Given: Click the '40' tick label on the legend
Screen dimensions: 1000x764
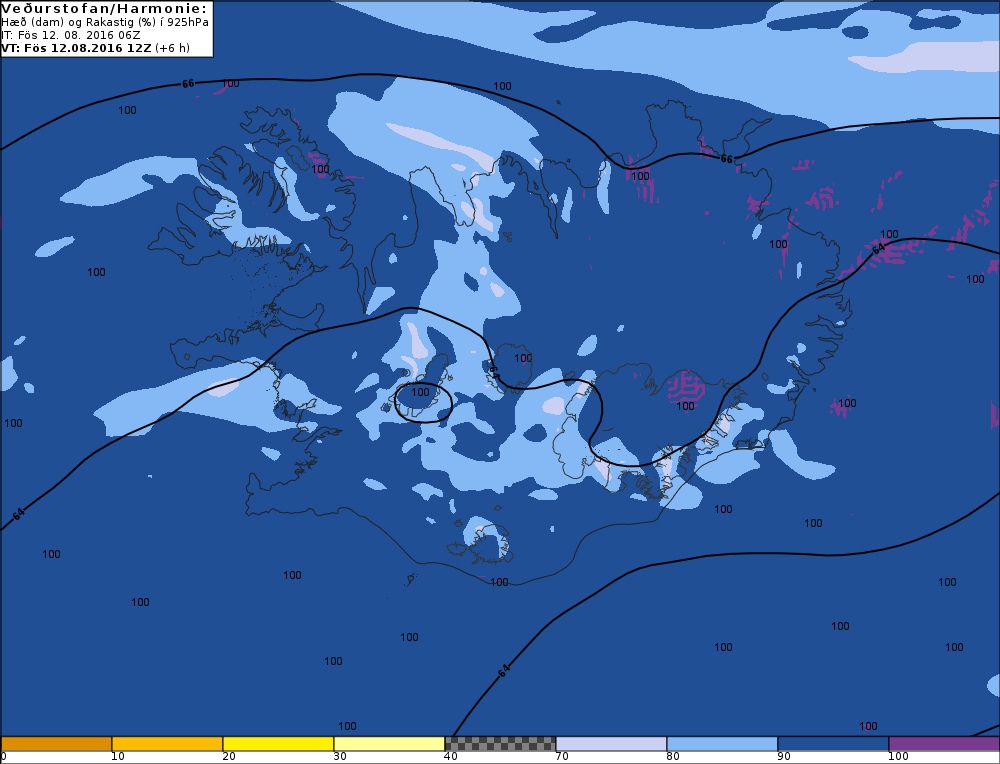Looking at the screenshot, I should 451,757.
